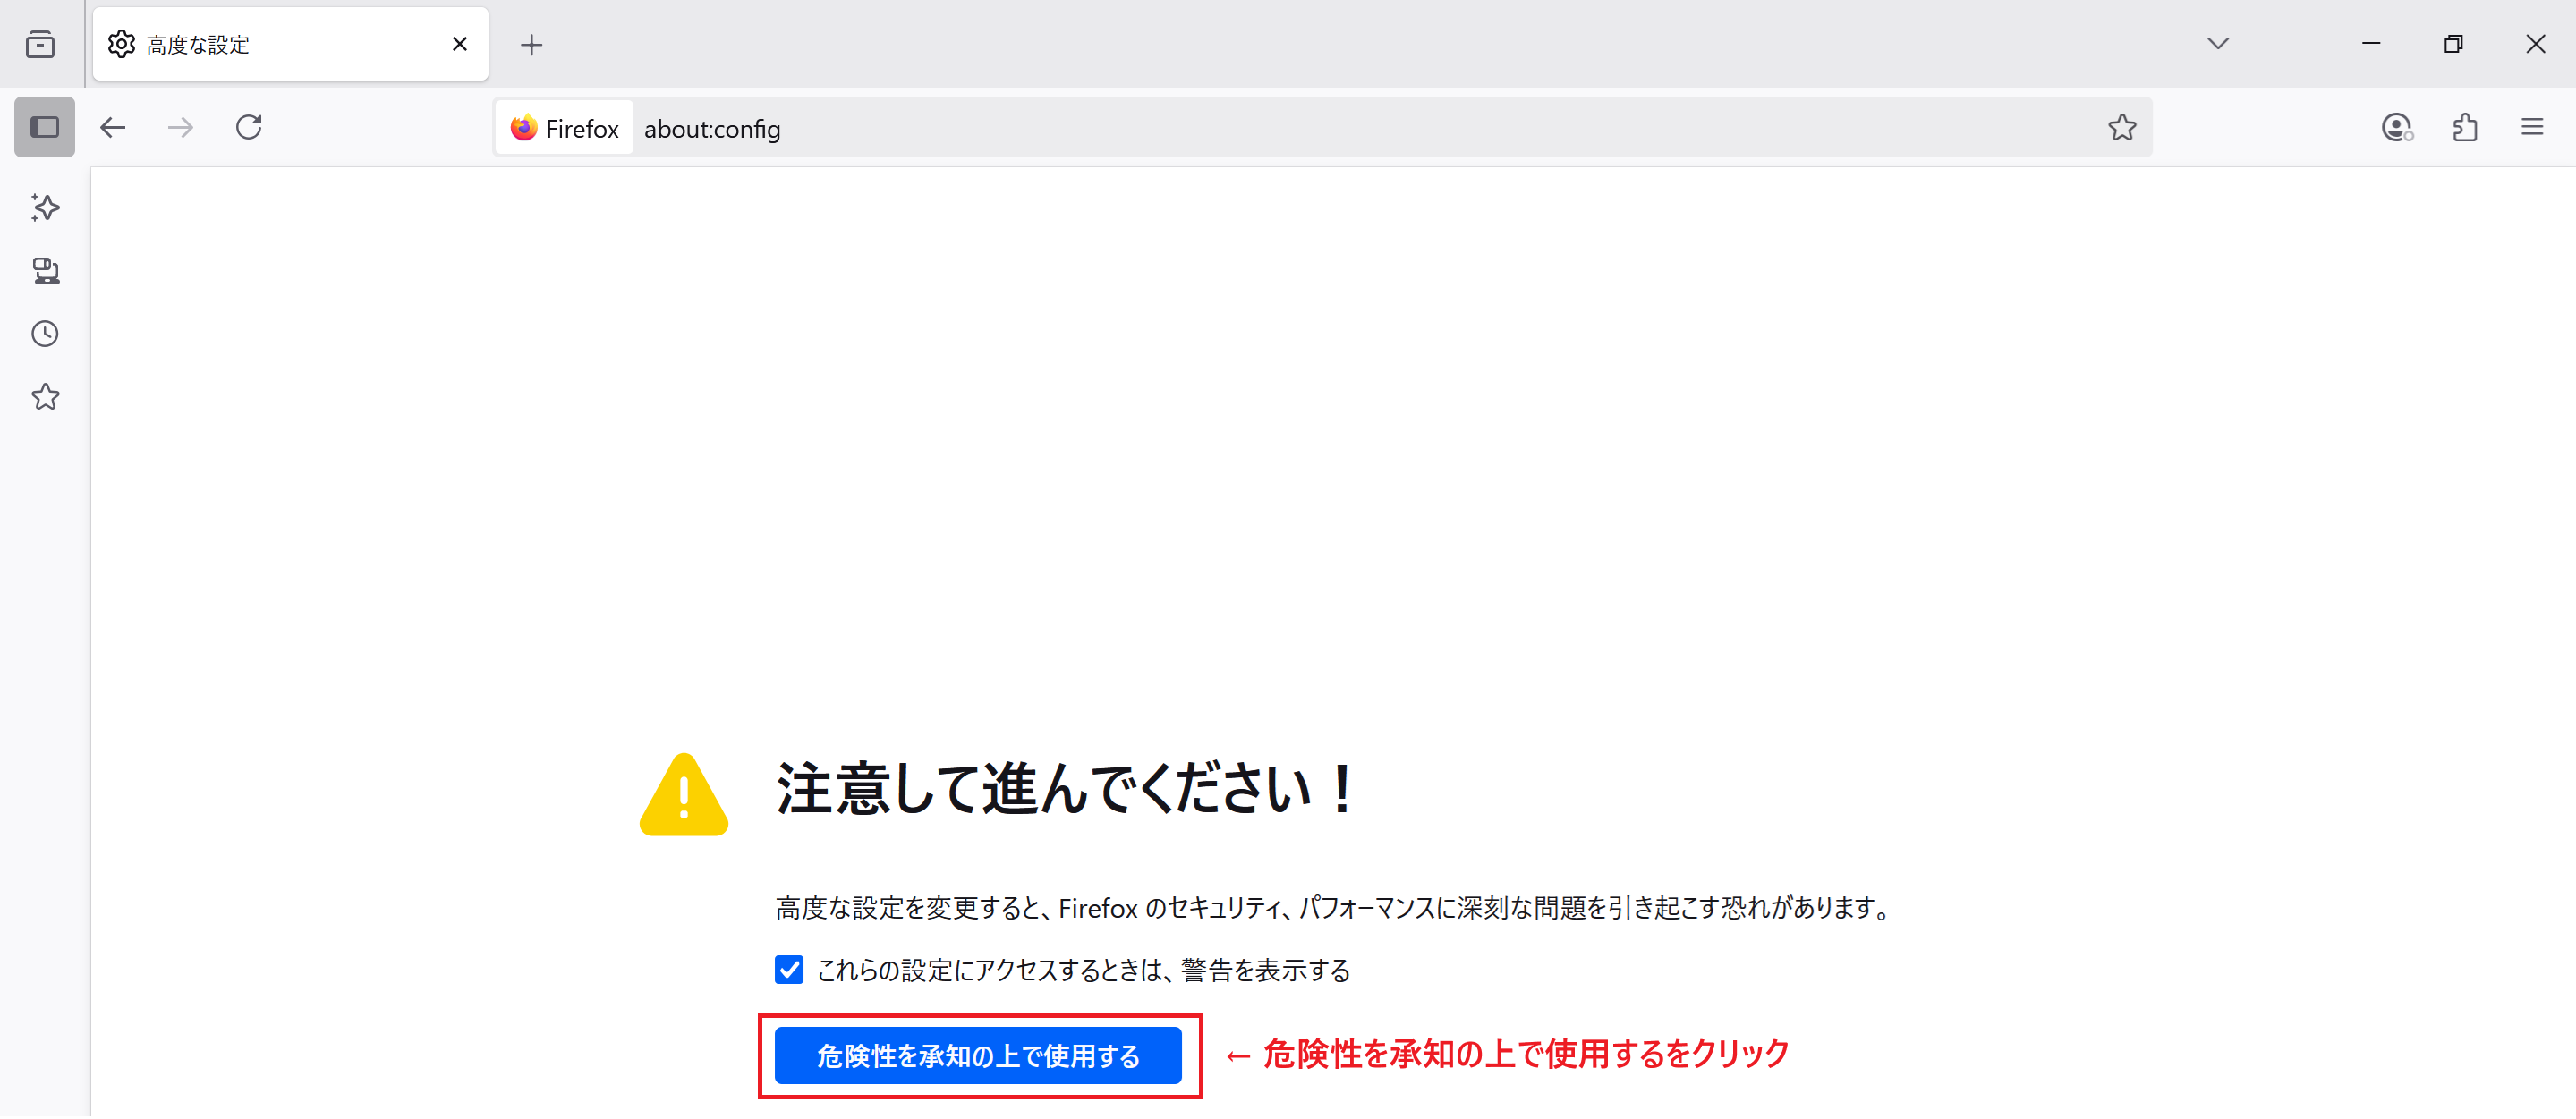
Task: Go back with the back arrow
Action: click(x=113, y=127)
